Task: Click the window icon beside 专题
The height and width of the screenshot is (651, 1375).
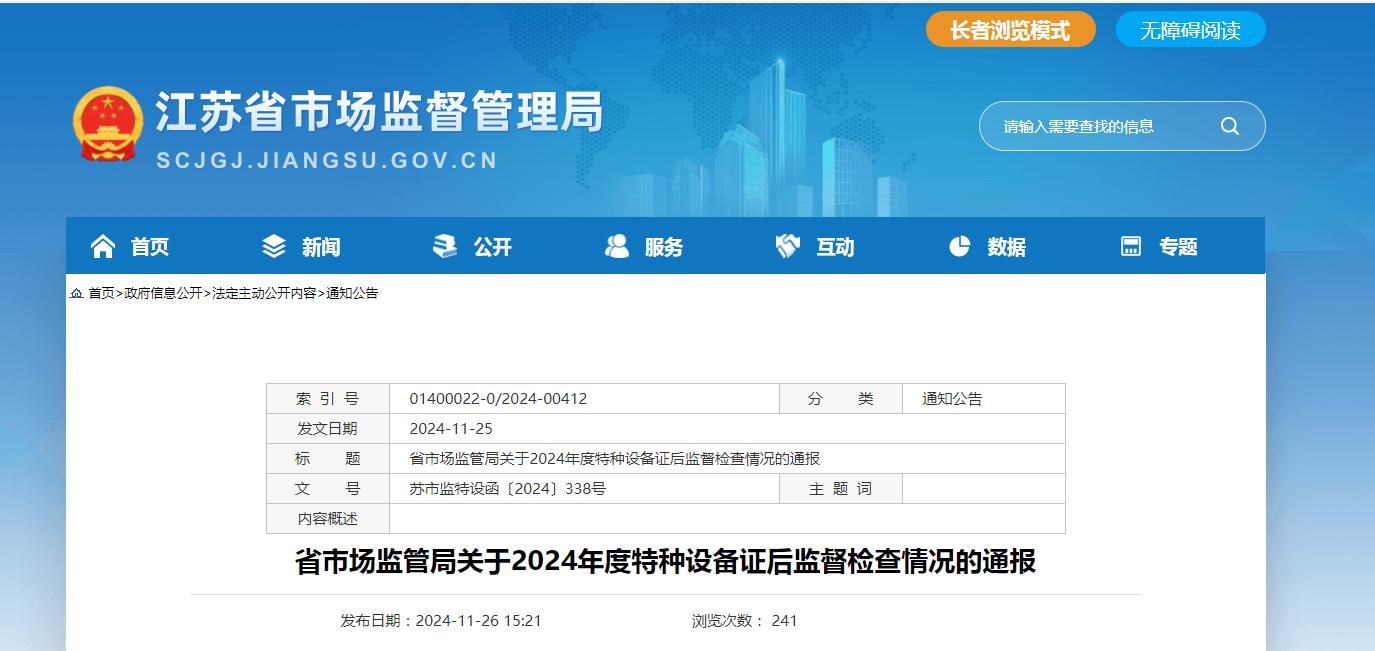Action: pyautogui.click(x=1131, y=246)
